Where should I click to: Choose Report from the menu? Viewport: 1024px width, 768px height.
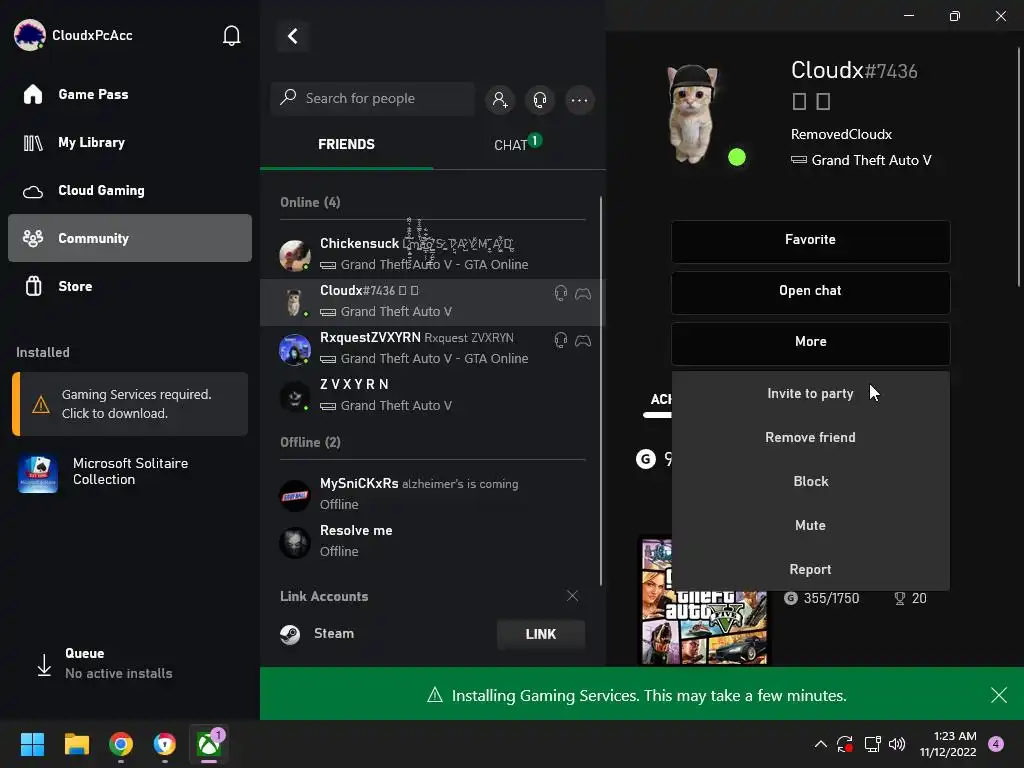pyautogui.click(x=810, y=569)
